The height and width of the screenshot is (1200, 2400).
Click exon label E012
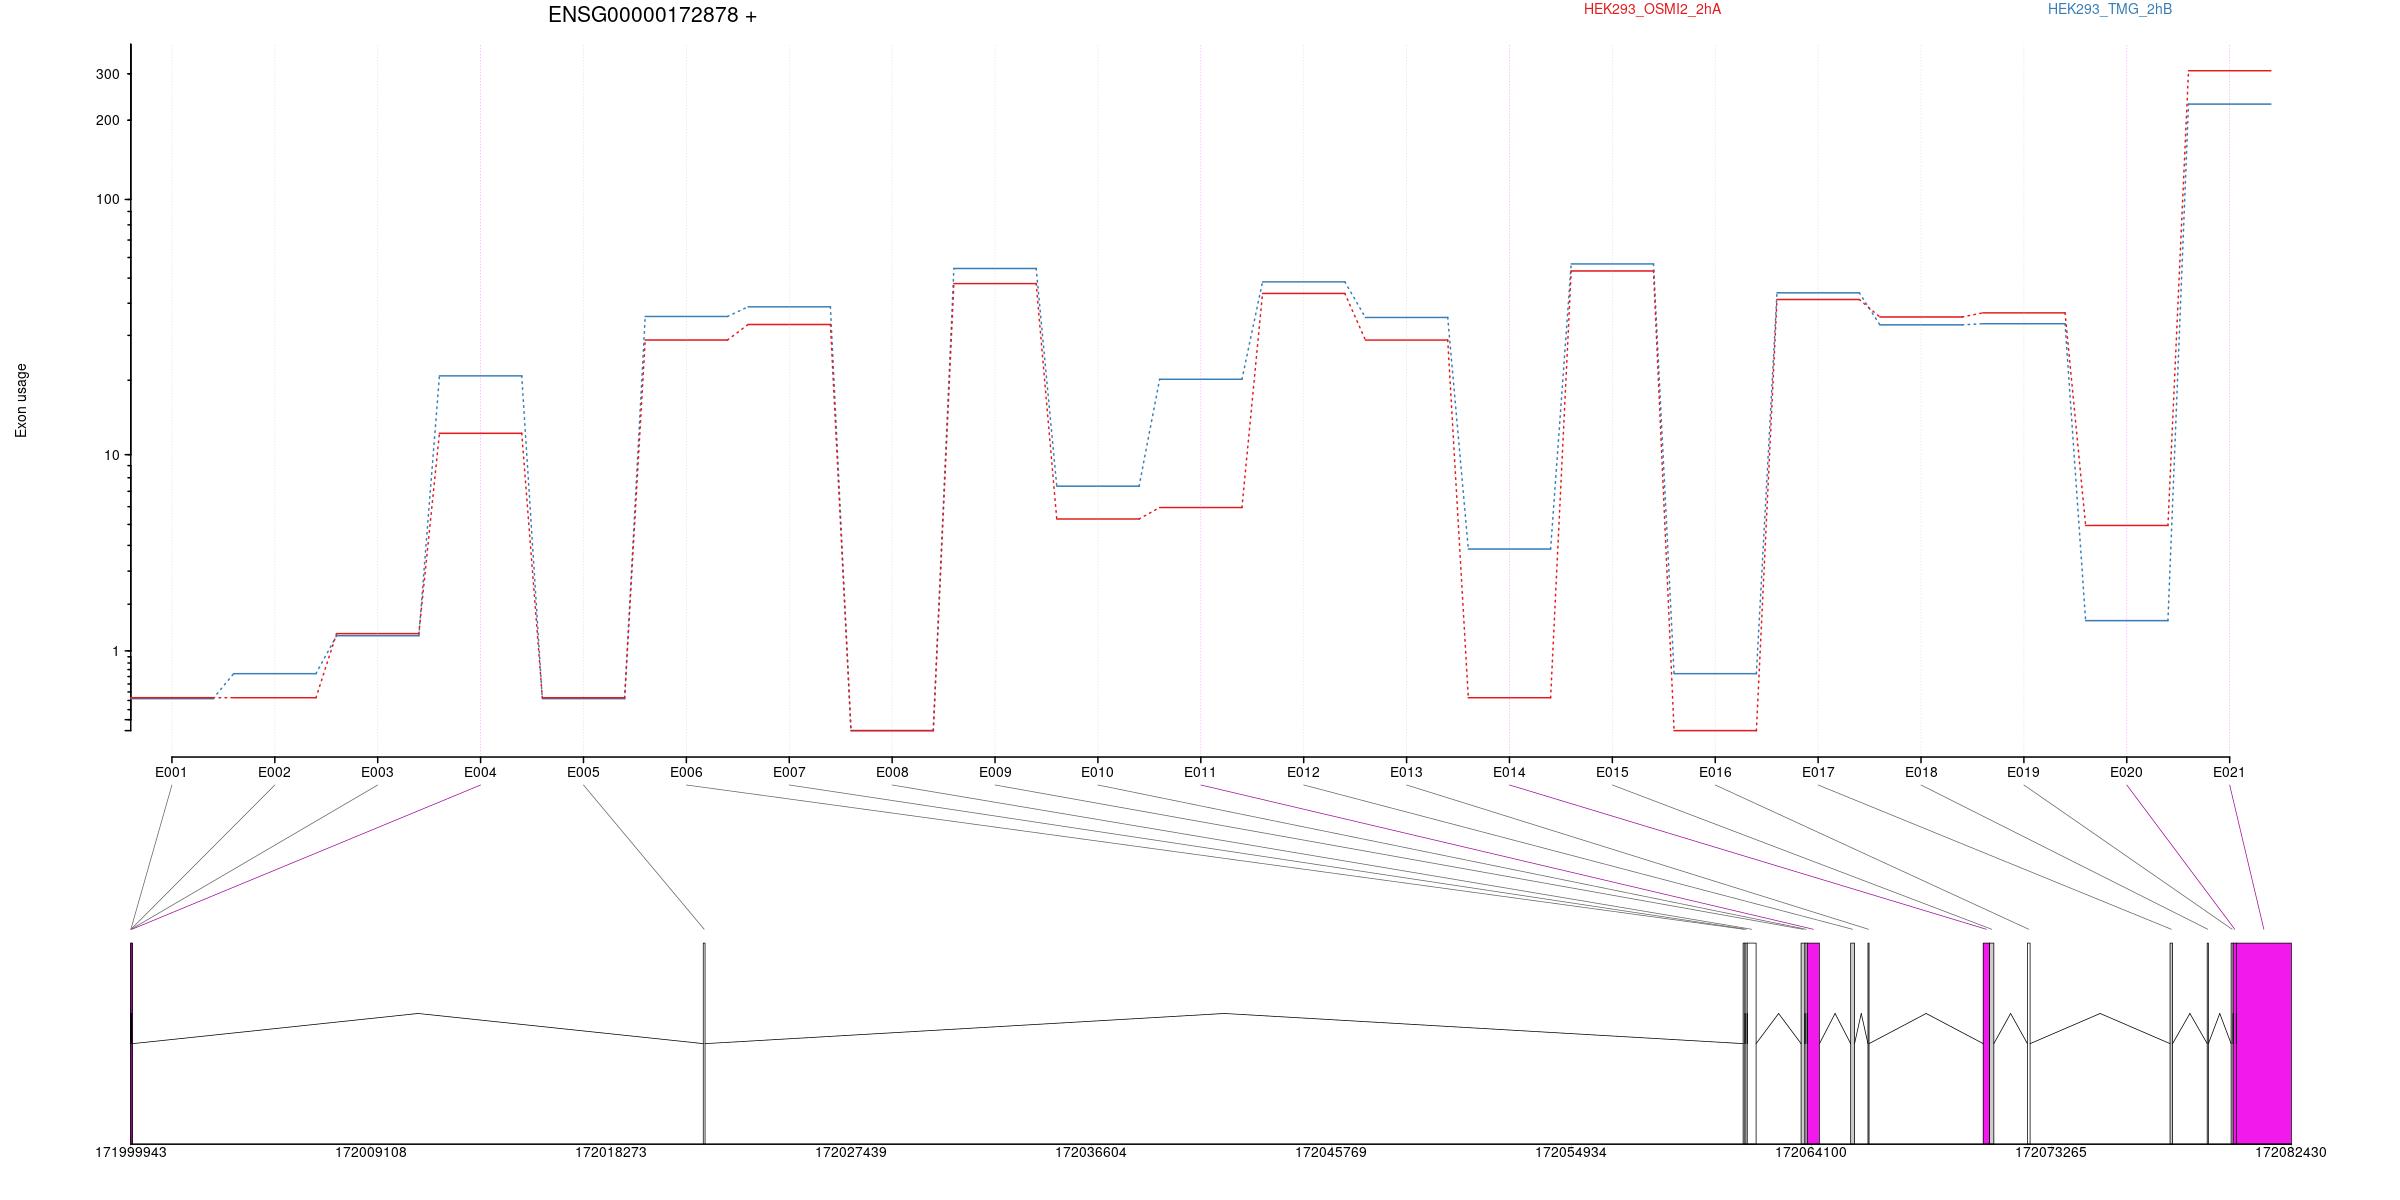point(1303,772)
